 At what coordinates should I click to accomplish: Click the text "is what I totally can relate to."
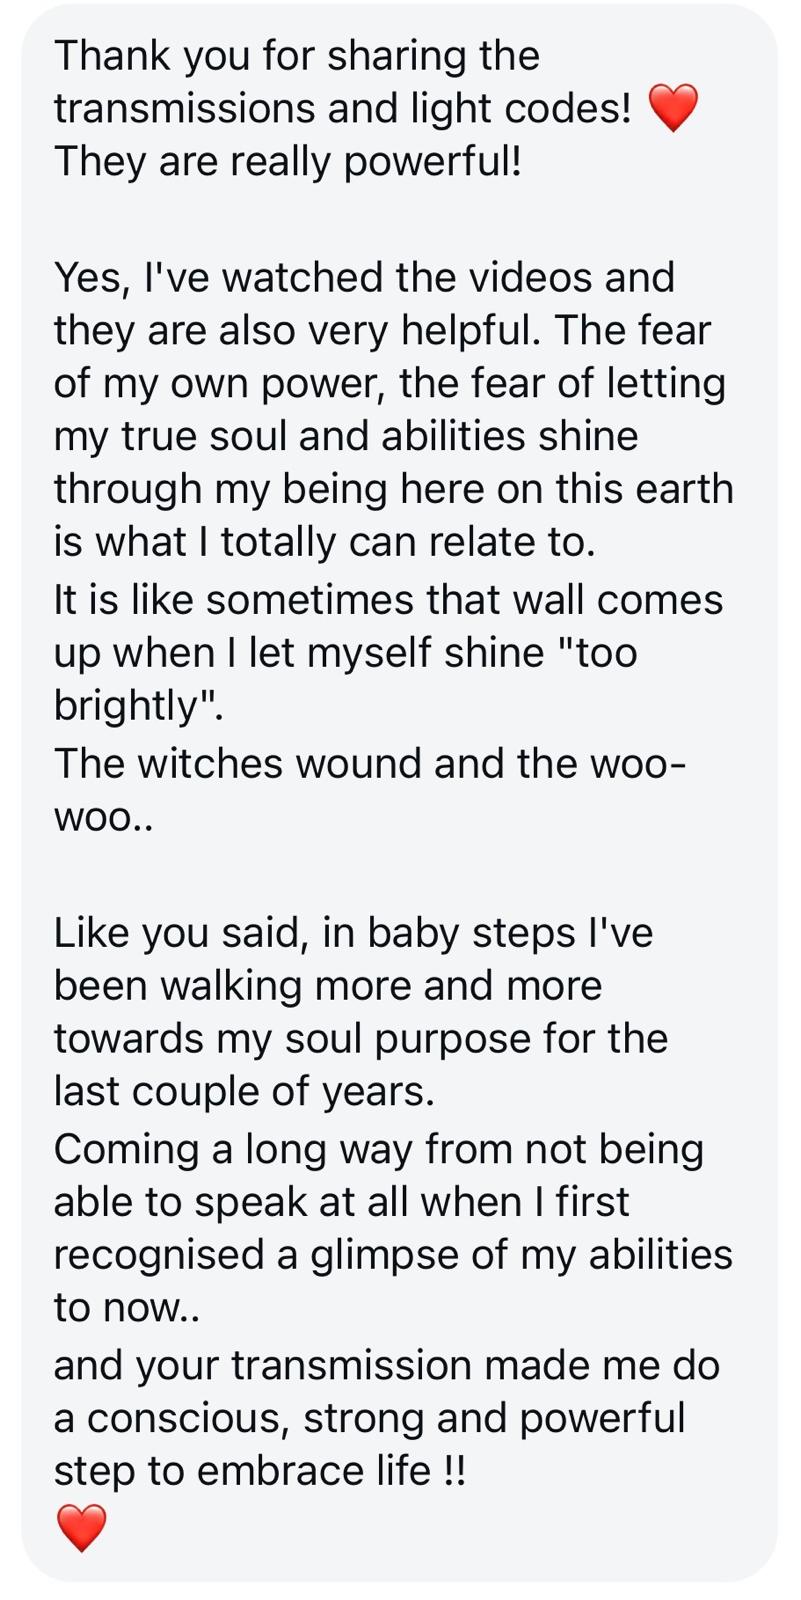[x=324, y=542]
